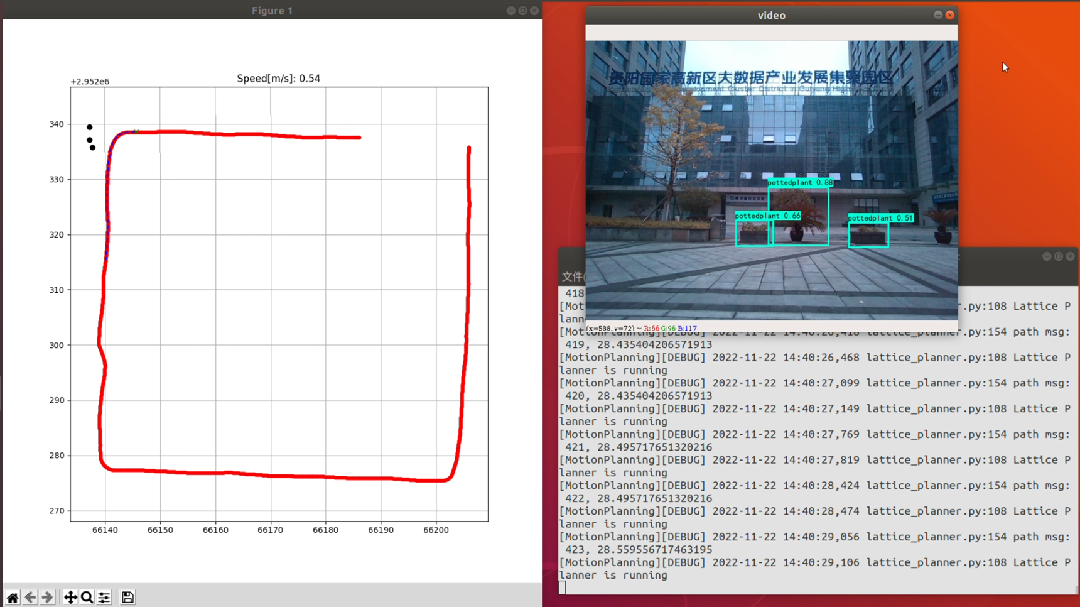Click the x-axis tick label 66200
Screen dimensions: 1080x607
coord(436,531)
